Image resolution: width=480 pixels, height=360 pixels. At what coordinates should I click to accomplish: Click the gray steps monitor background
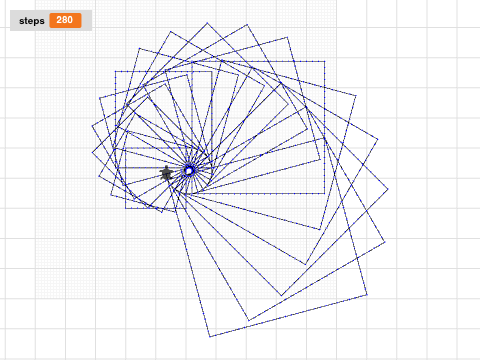coord(51,20)
